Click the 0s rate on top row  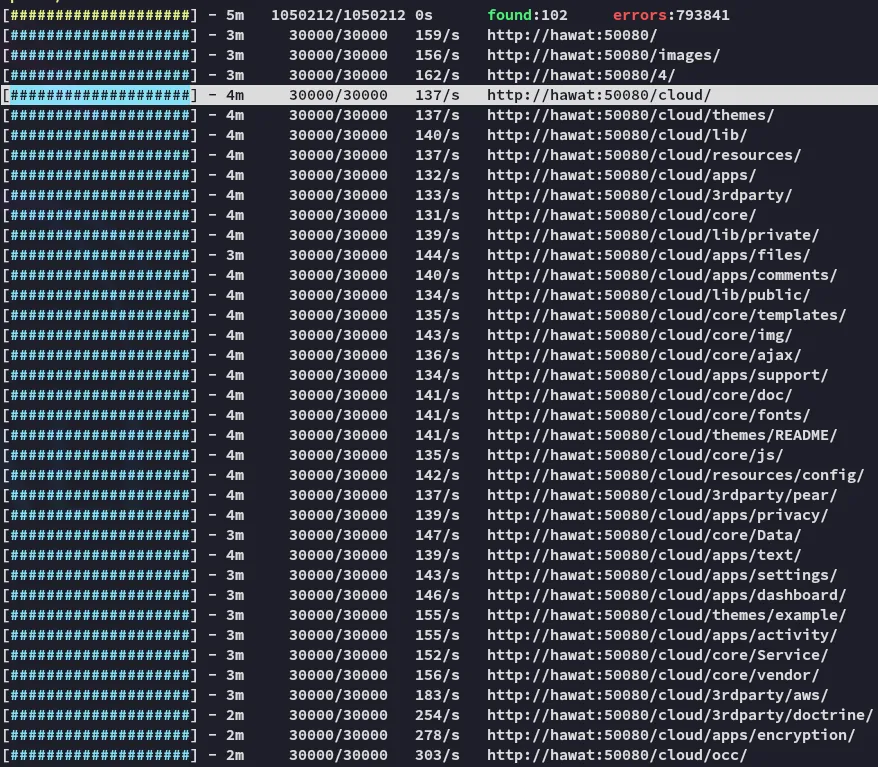click(424, 15)
